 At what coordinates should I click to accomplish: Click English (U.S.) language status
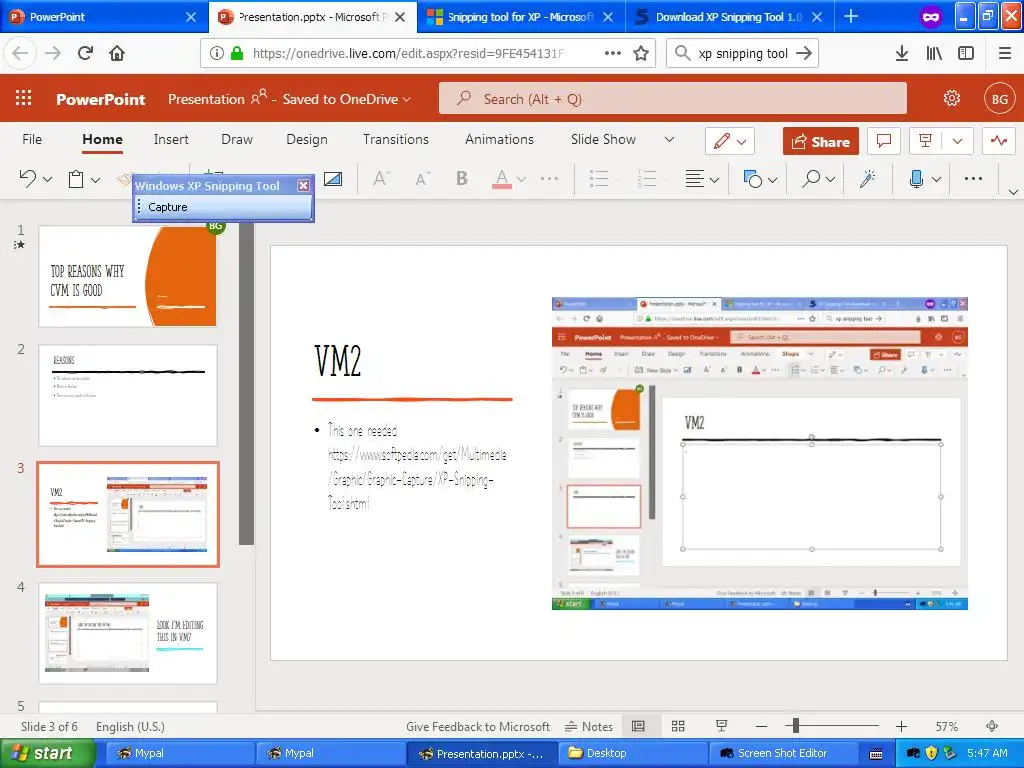click(130, 726)
